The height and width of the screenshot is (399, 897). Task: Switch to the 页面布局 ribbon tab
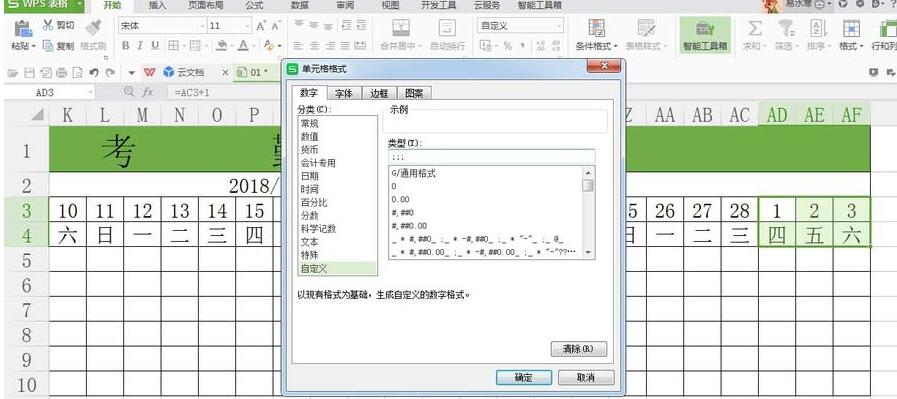point(205,5)
